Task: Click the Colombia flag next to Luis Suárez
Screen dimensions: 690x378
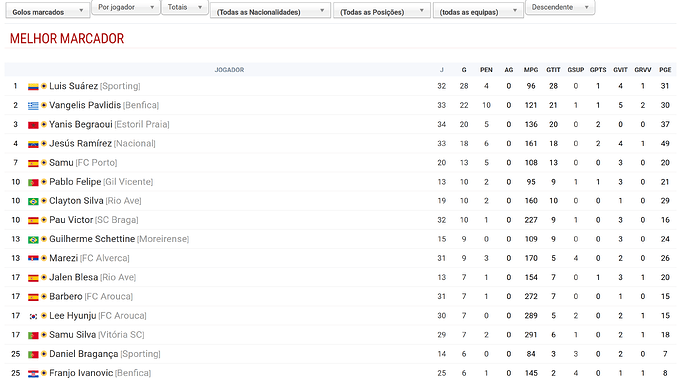Action: click(x=33, y=87)
